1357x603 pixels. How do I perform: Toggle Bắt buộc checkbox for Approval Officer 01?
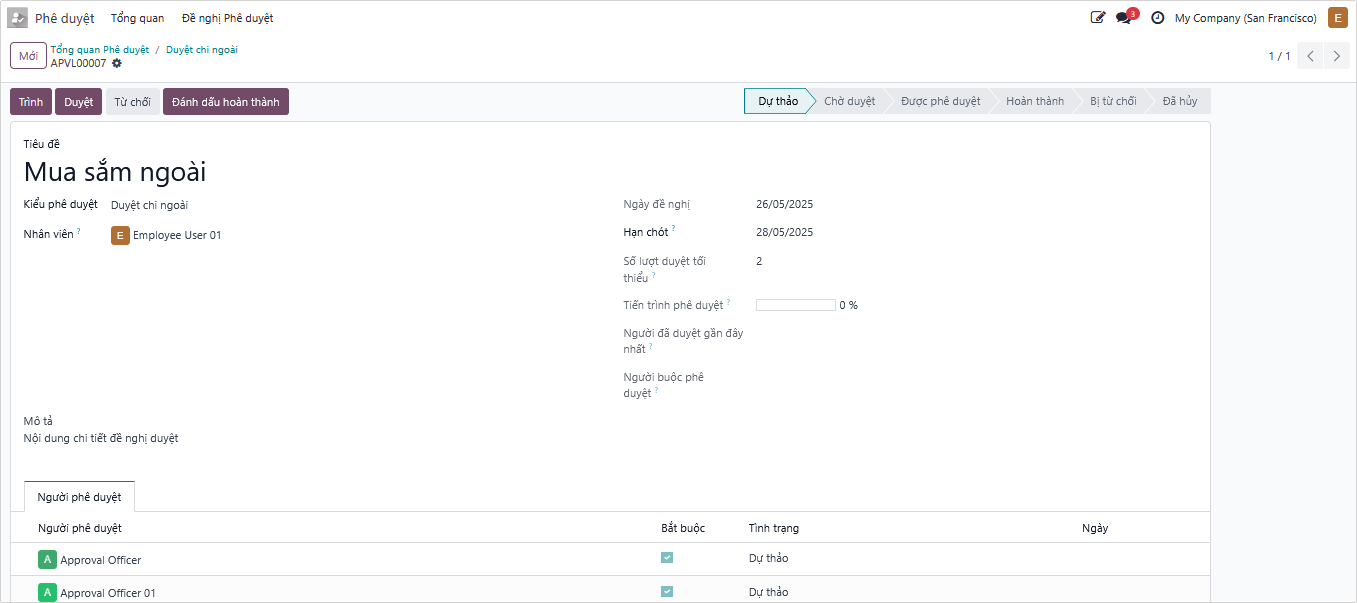[x=667, y=592]
